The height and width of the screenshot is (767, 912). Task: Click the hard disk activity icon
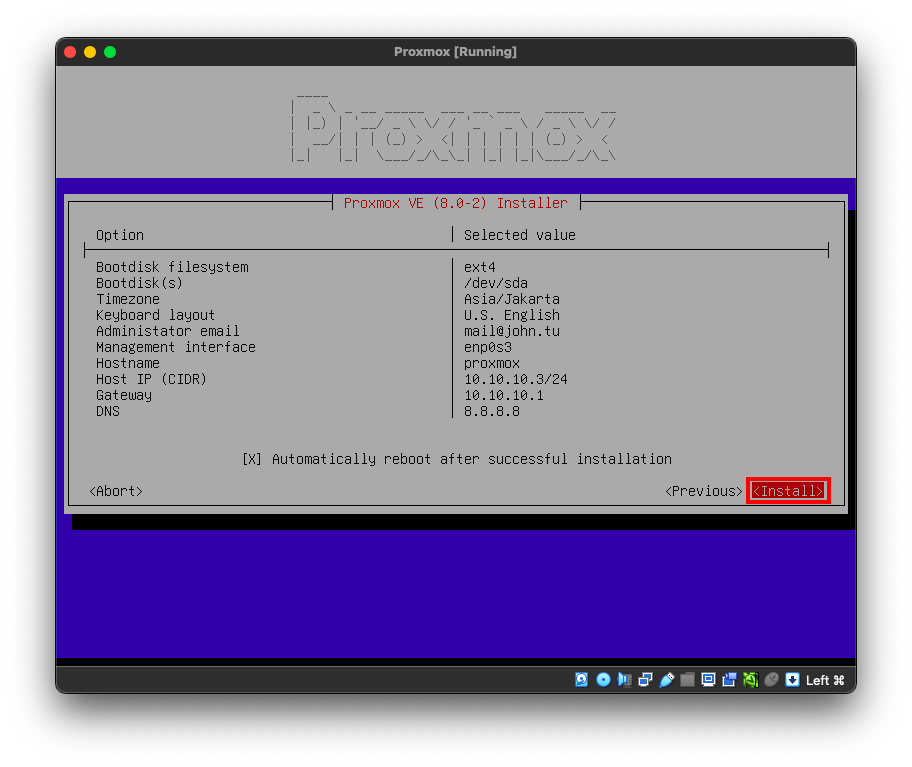[x=581, y=679]
